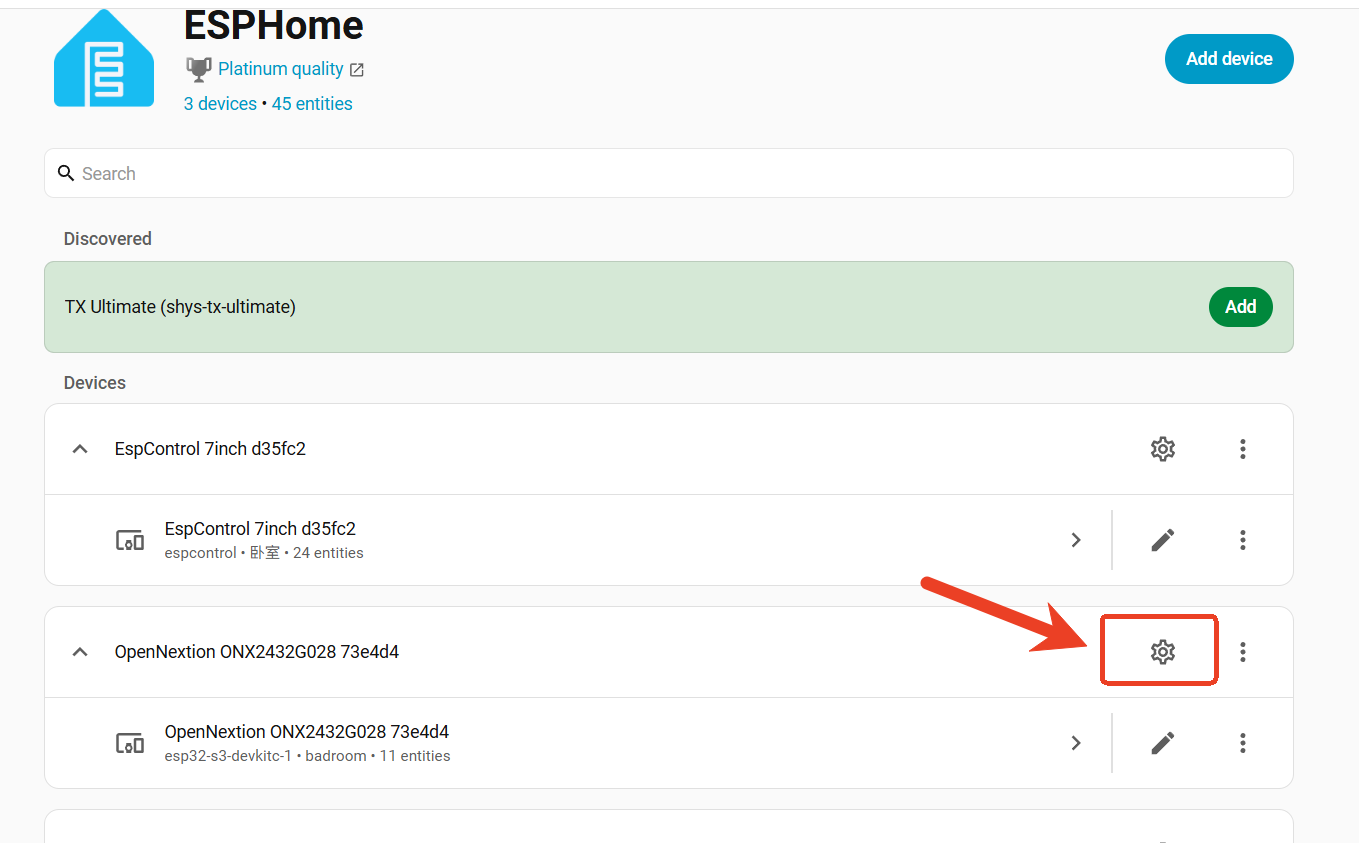Open three-dot menu on EspControl device row
Image resolution: width=1359 pixels, height=843 pixels.
[1243, 540]
